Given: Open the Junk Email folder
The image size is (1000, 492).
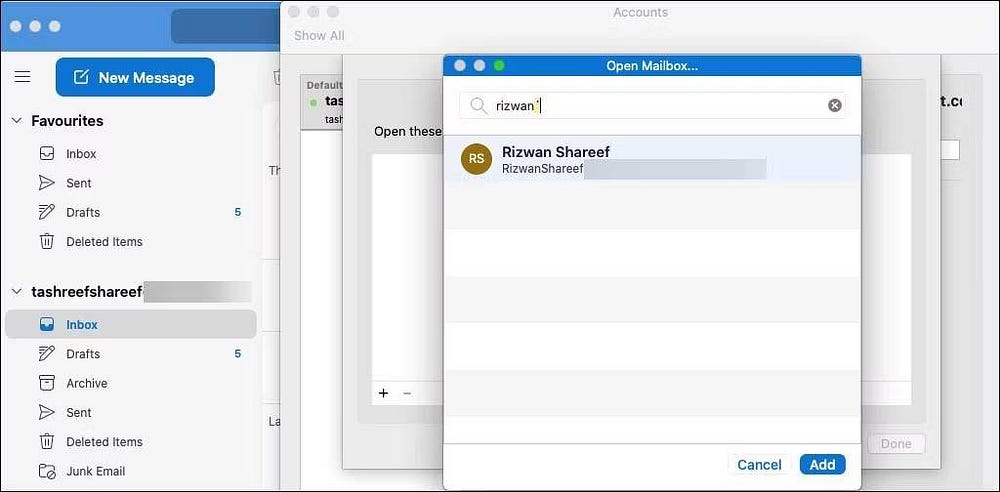Looking at the screenshot, I should (95, 471).
